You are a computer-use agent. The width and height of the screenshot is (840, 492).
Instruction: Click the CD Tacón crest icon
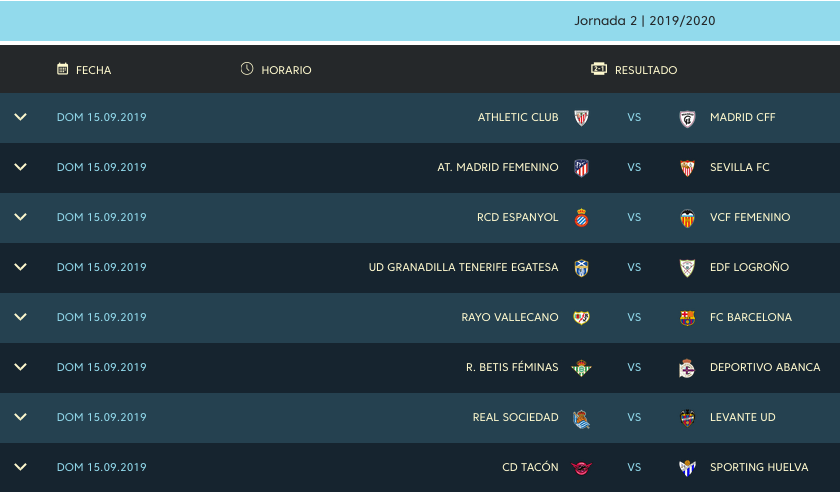coord(581,468)
